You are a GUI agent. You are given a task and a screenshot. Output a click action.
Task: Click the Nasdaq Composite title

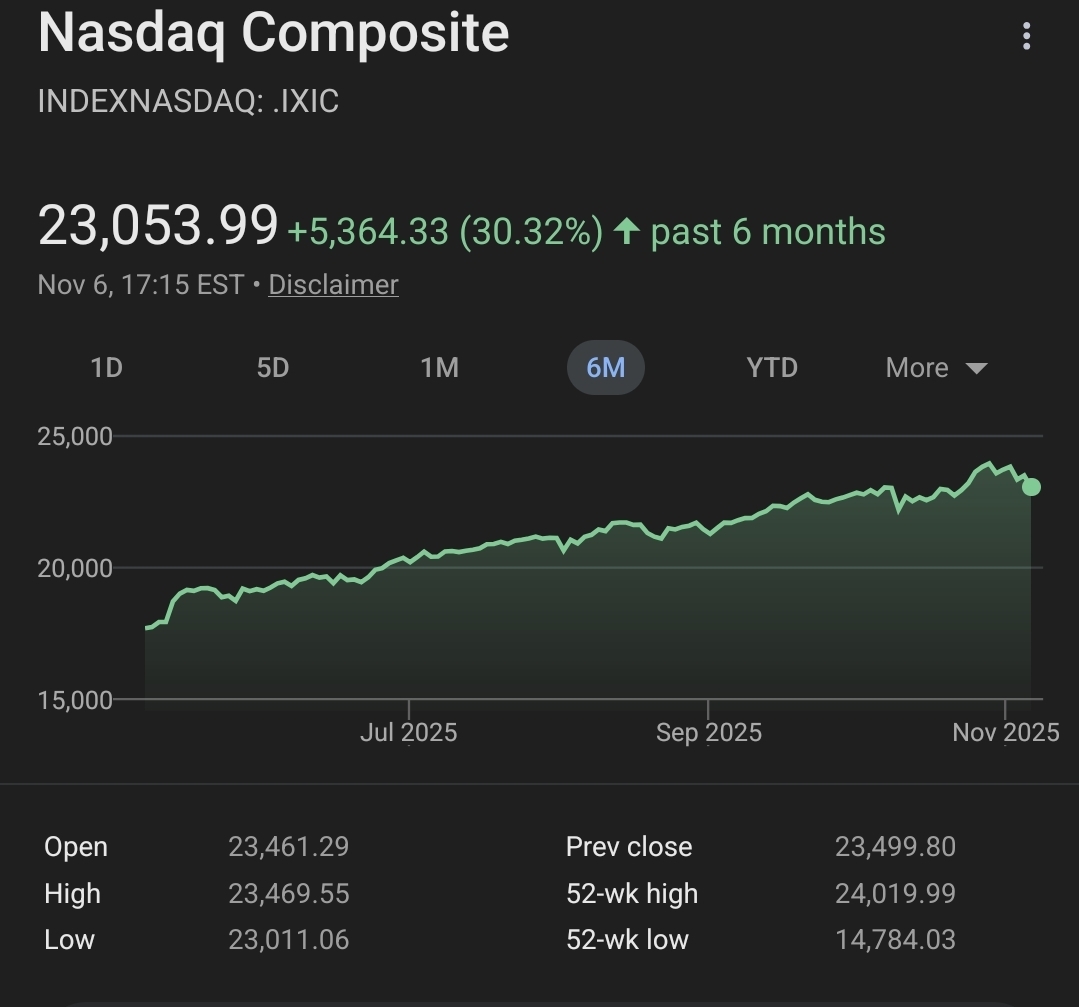273,32
